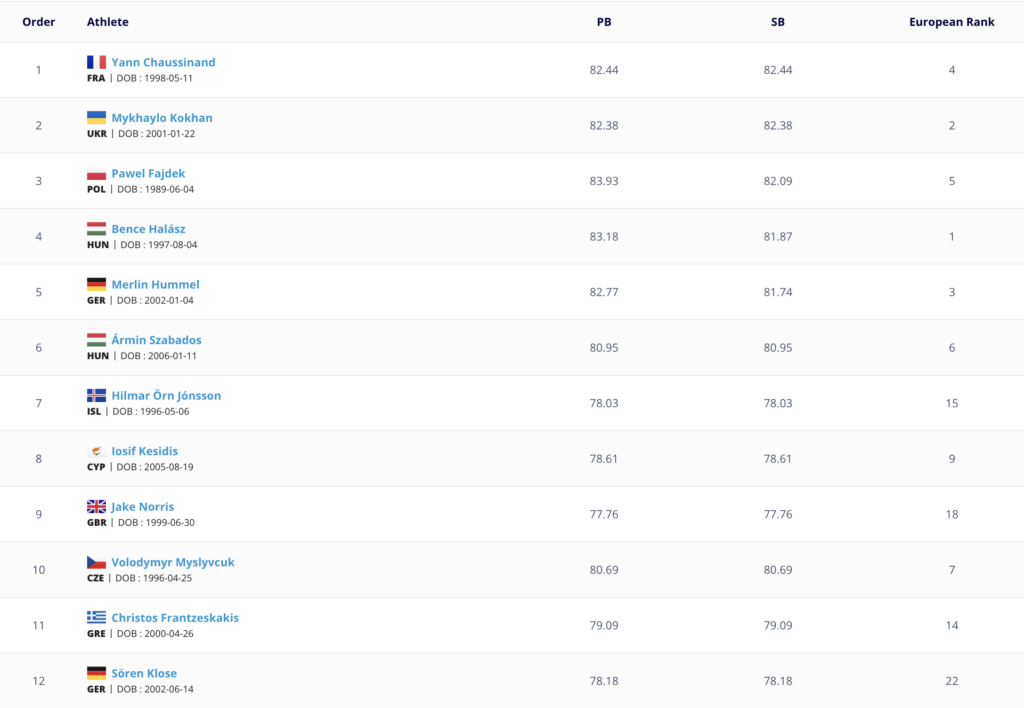The height and width of the screenshot is (708, 1024).
Task: Click the Order column header
Action: [x=39, y=22]
